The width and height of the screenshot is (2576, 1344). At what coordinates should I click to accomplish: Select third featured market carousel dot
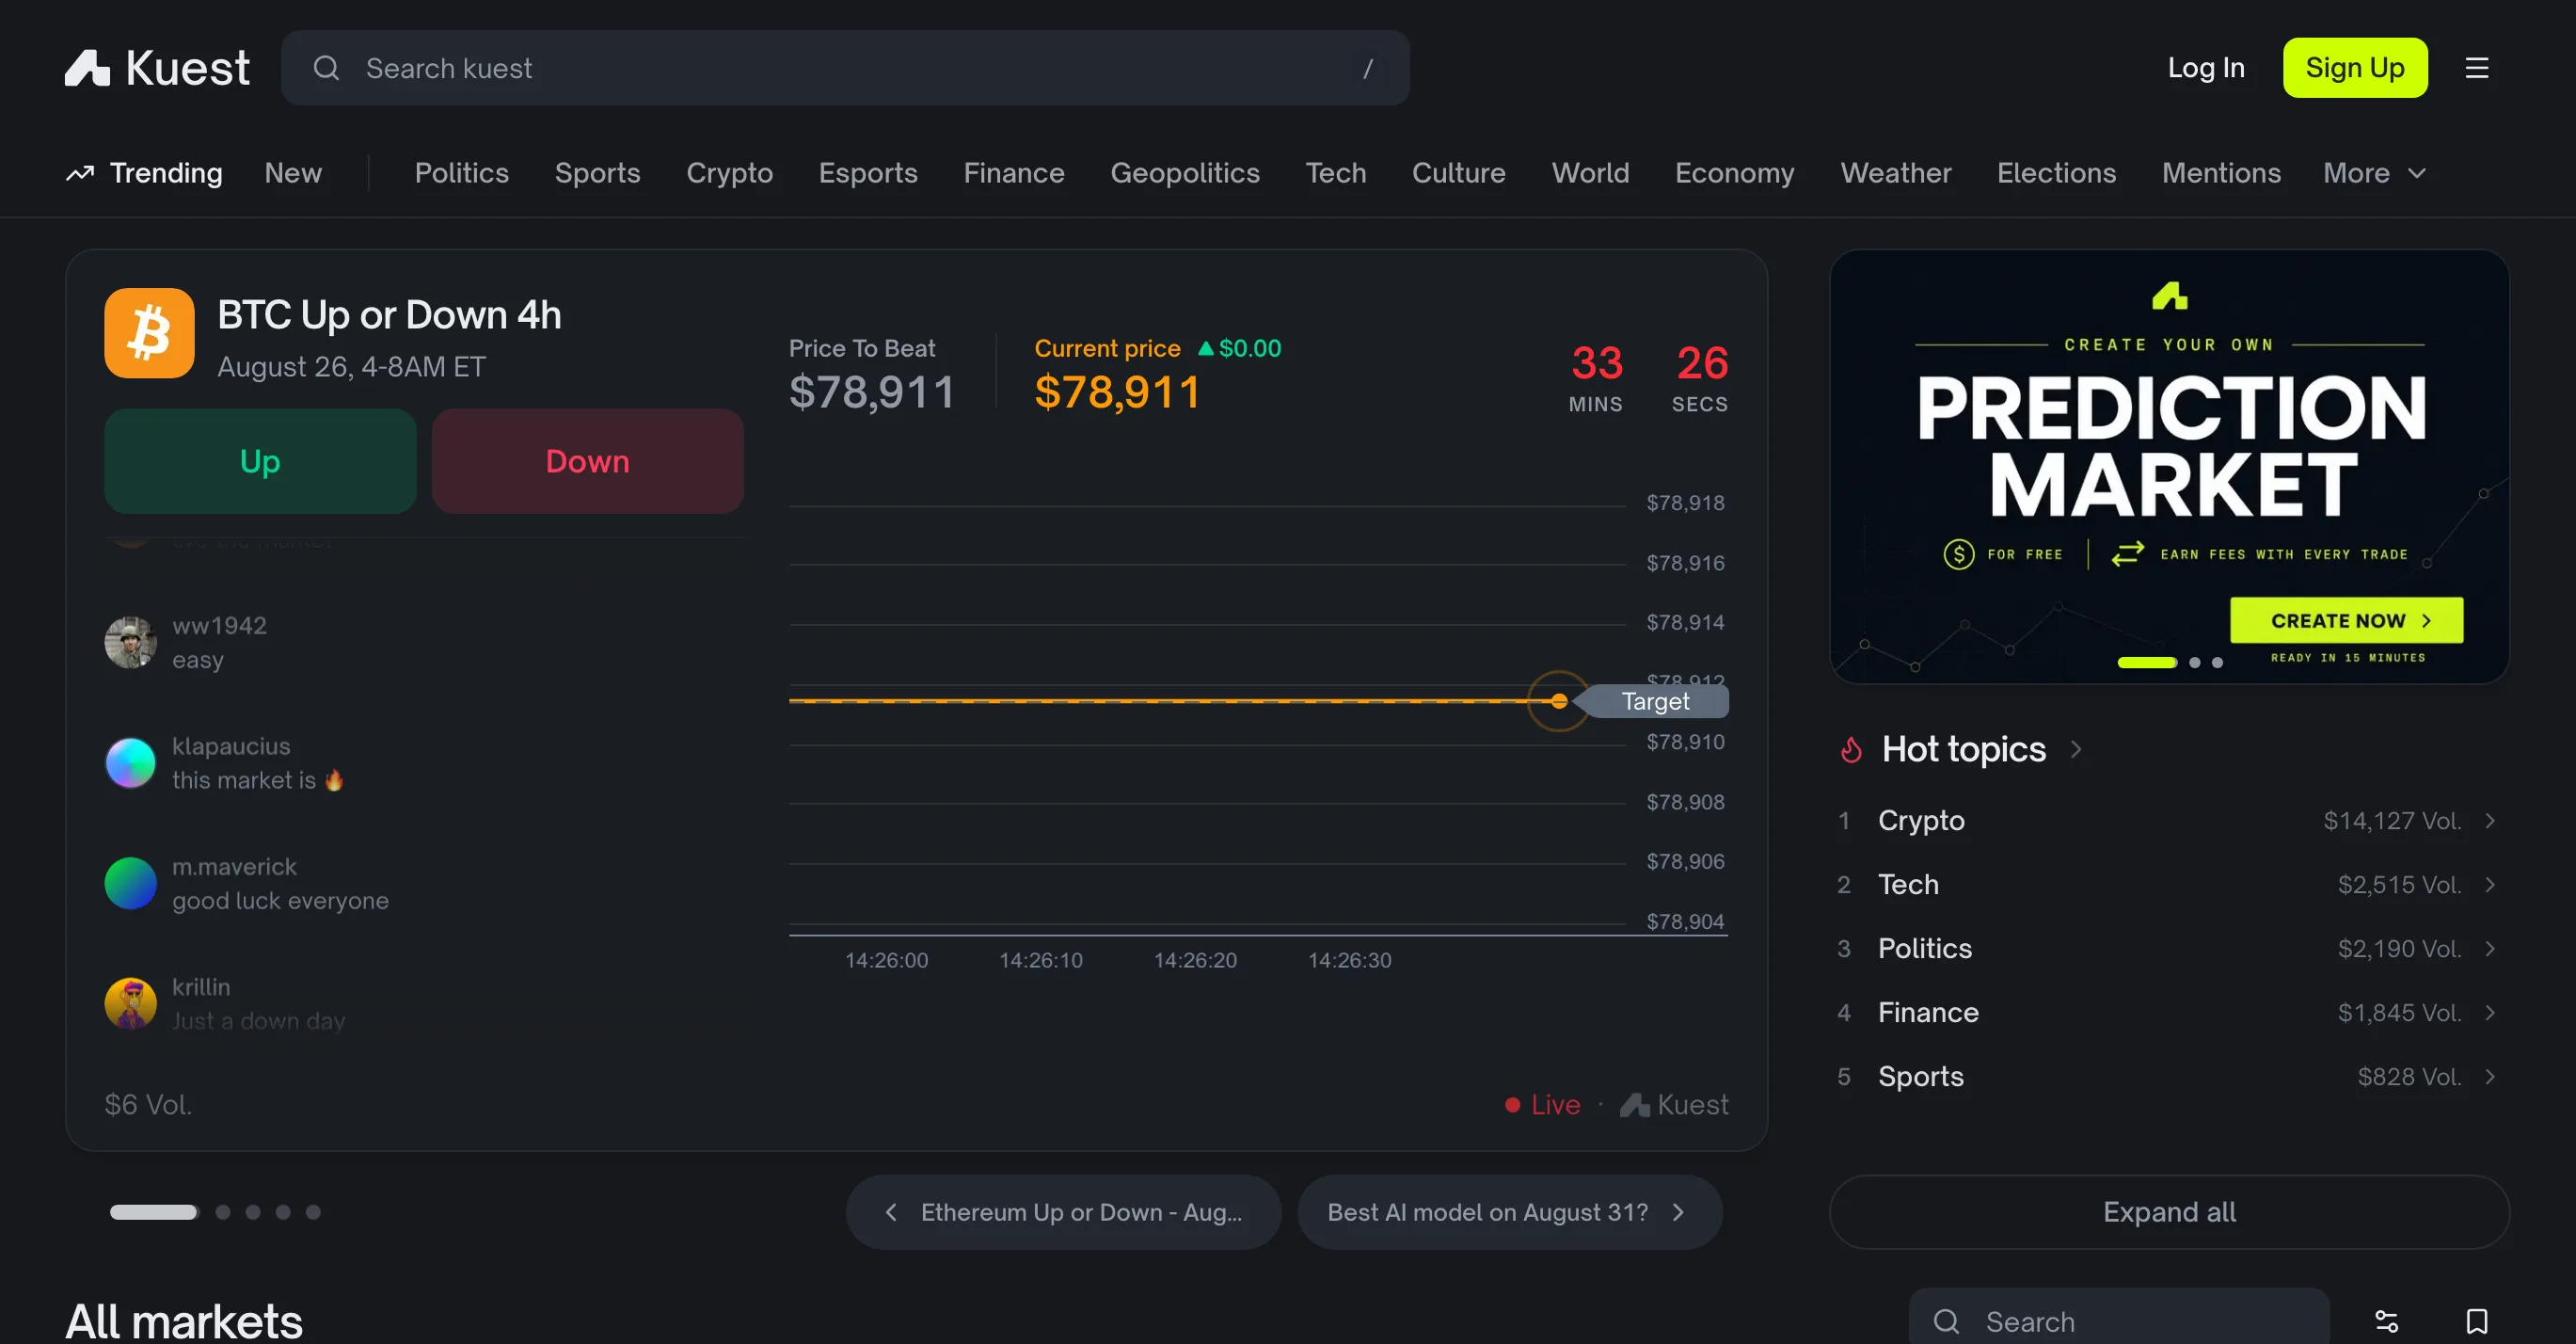click(x=253, y=1212)
